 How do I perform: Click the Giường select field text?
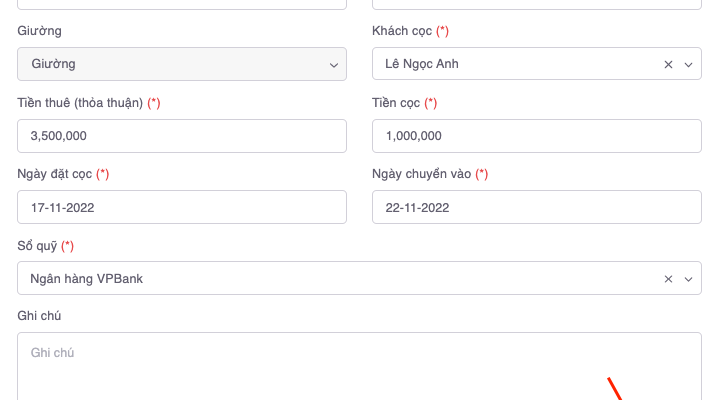pos(54,64)
